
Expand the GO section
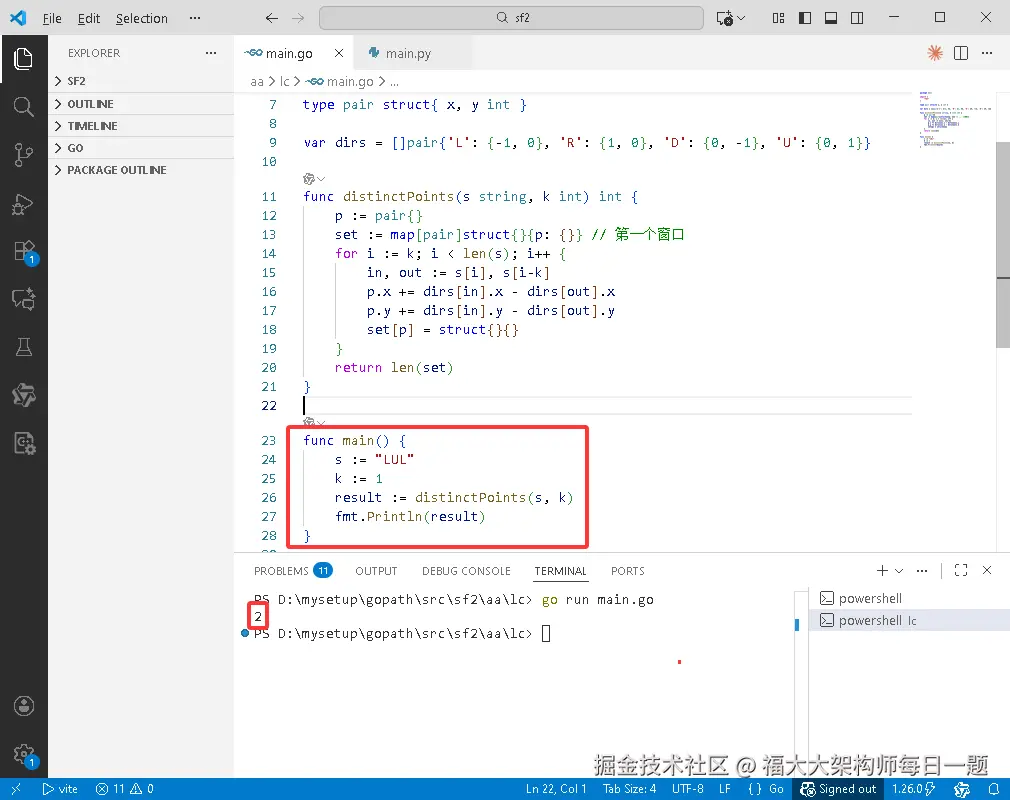point(142,148)
